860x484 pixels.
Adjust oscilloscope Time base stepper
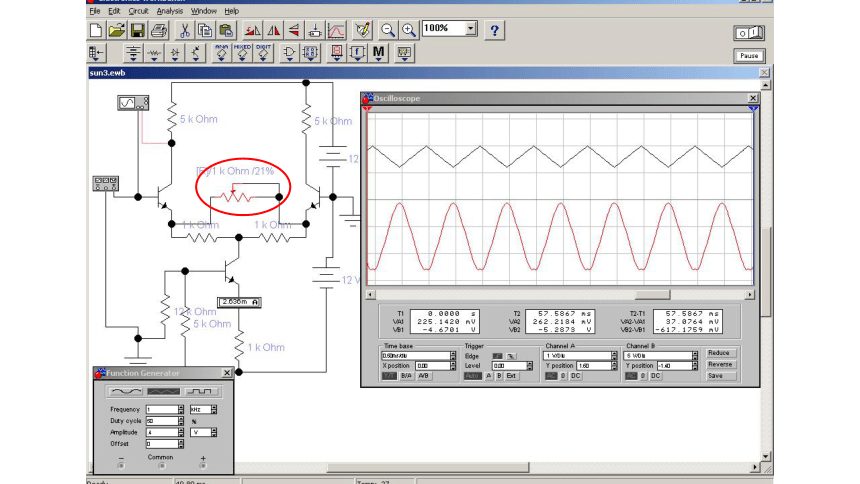[453, 356]
